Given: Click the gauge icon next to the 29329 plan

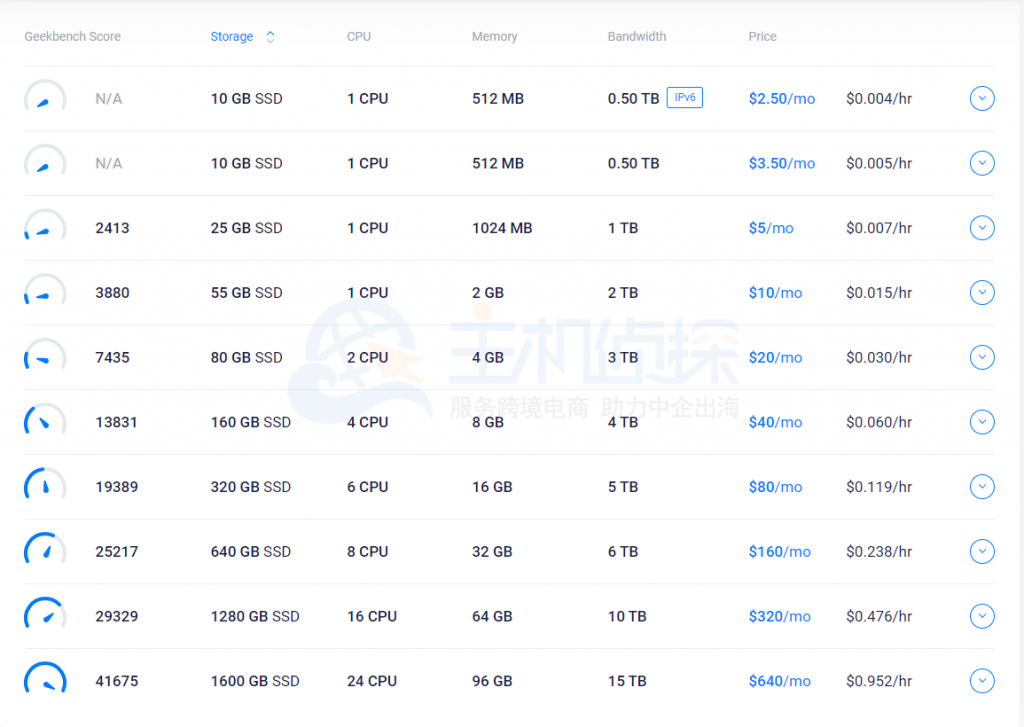Looking at the screenshot, I should click(45, 616).
